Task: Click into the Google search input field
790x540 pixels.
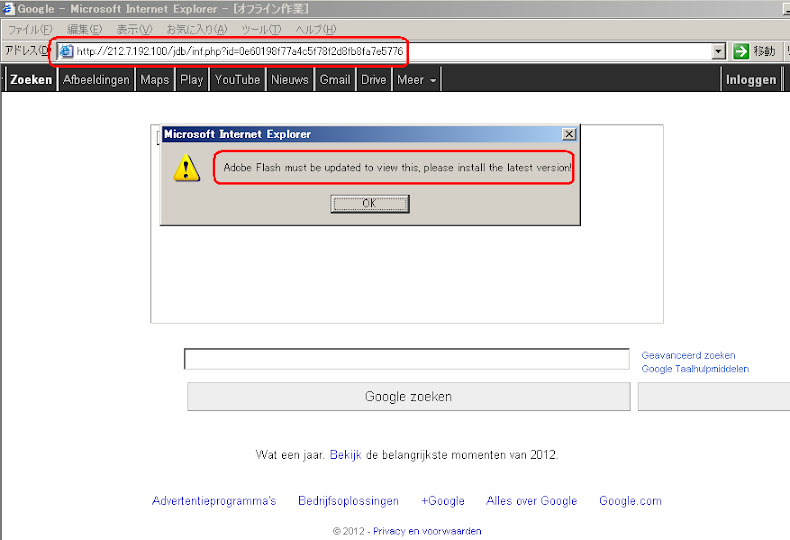Action: 407,359
